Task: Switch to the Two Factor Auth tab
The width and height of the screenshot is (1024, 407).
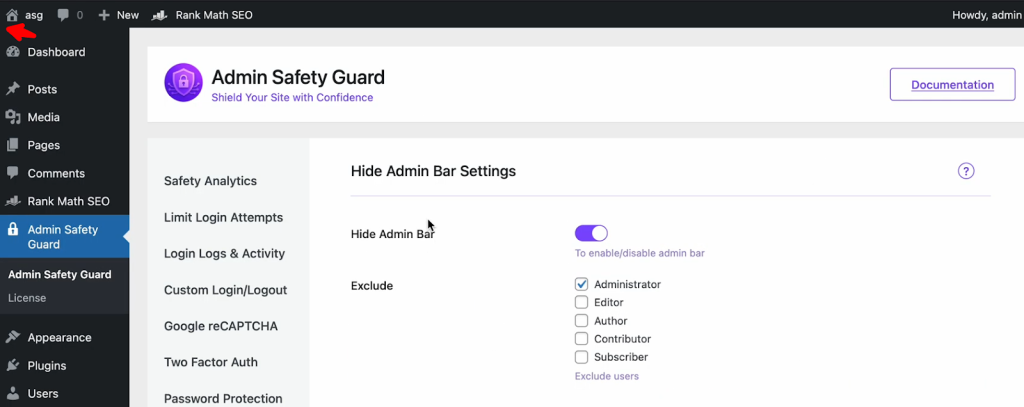Action: tap(210, 362)
